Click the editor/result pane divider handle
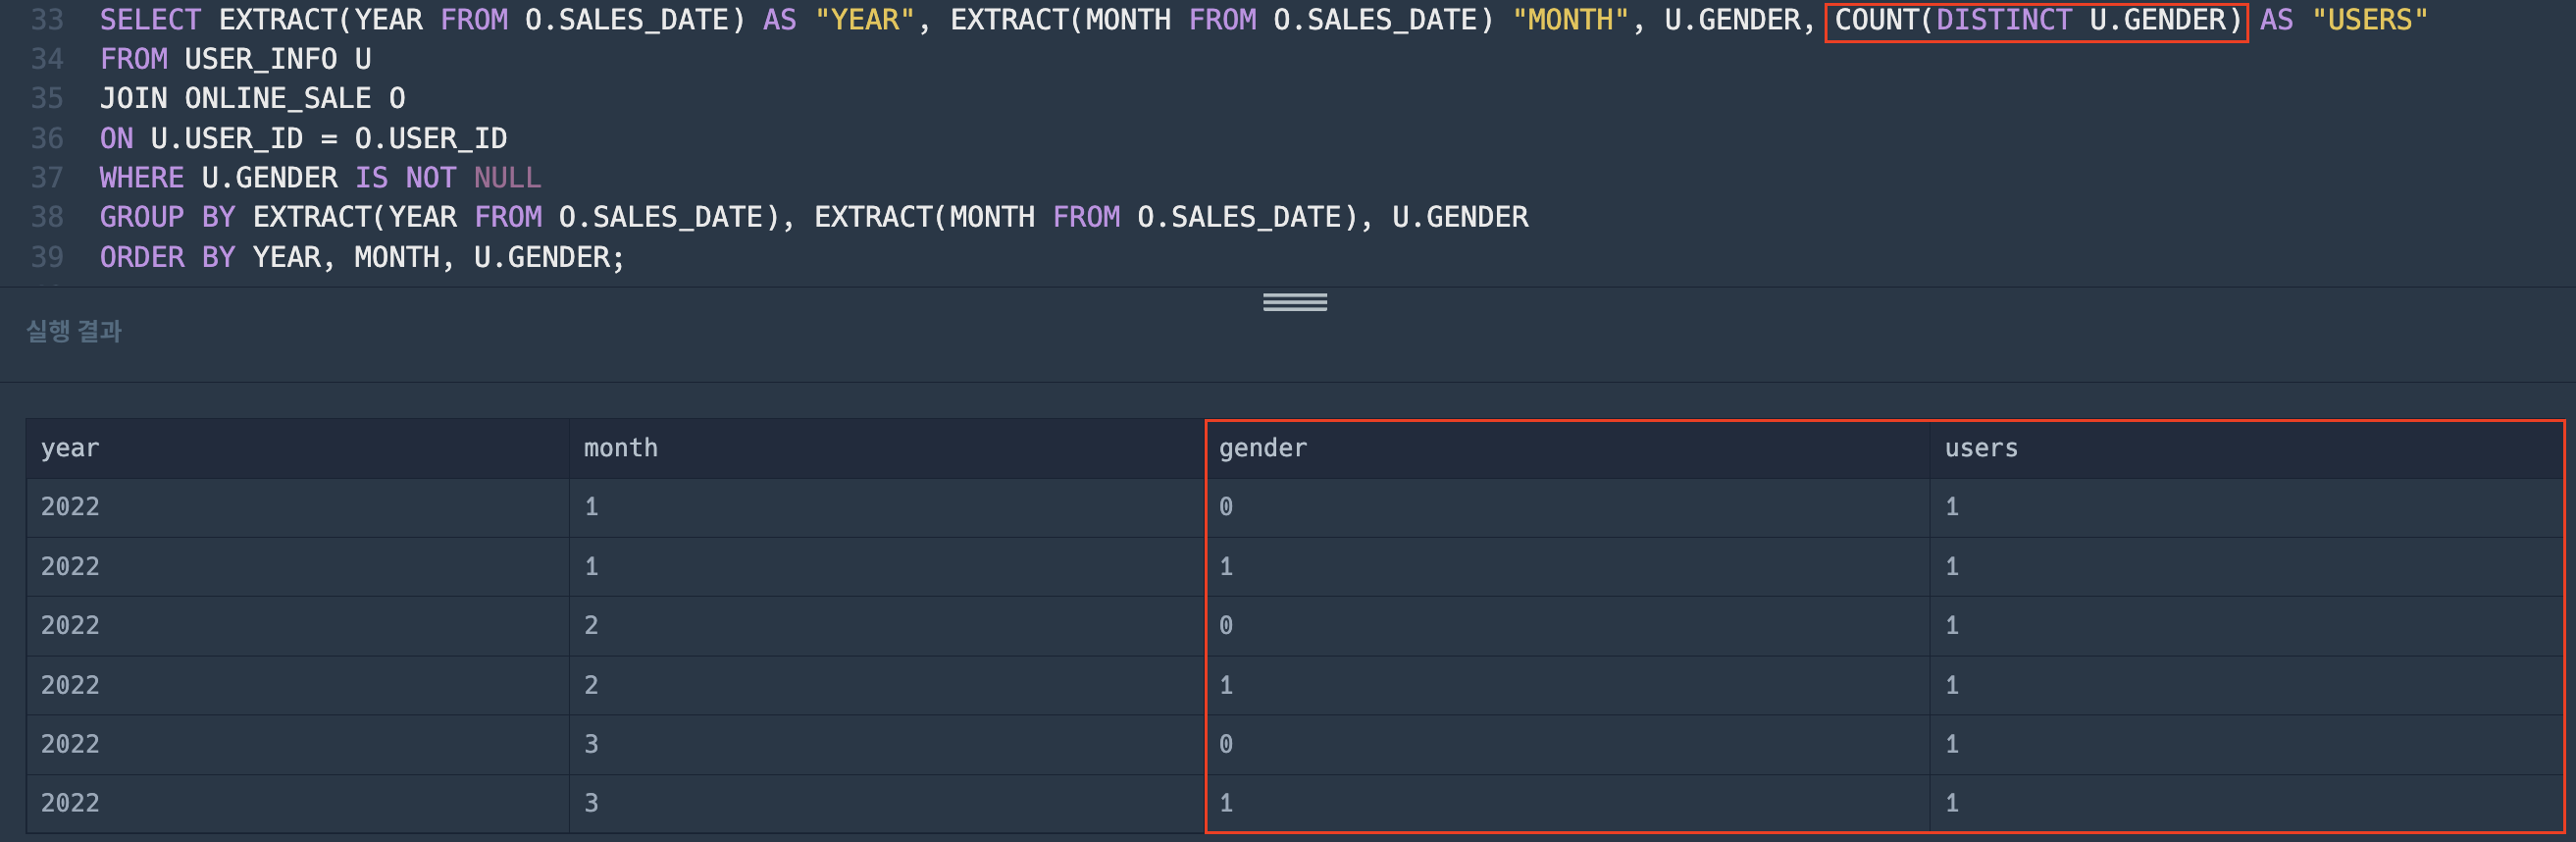The height and width of the screenshot is (842, 2576). coord(1294,302)
